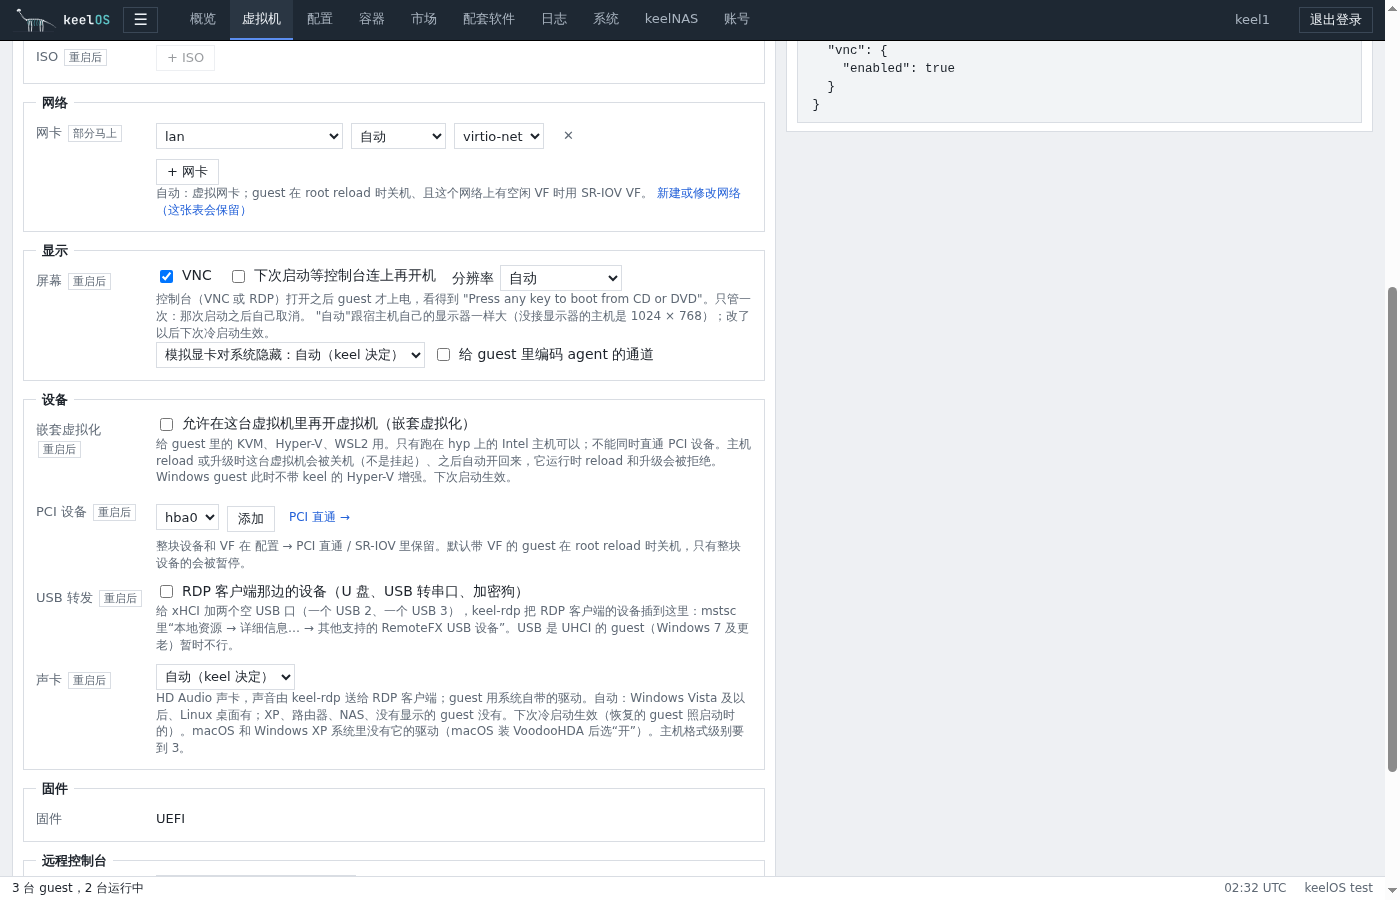Click the keelOS logo icon
The height and width of the screenshot is (900, 1400).
coord(35,19)
